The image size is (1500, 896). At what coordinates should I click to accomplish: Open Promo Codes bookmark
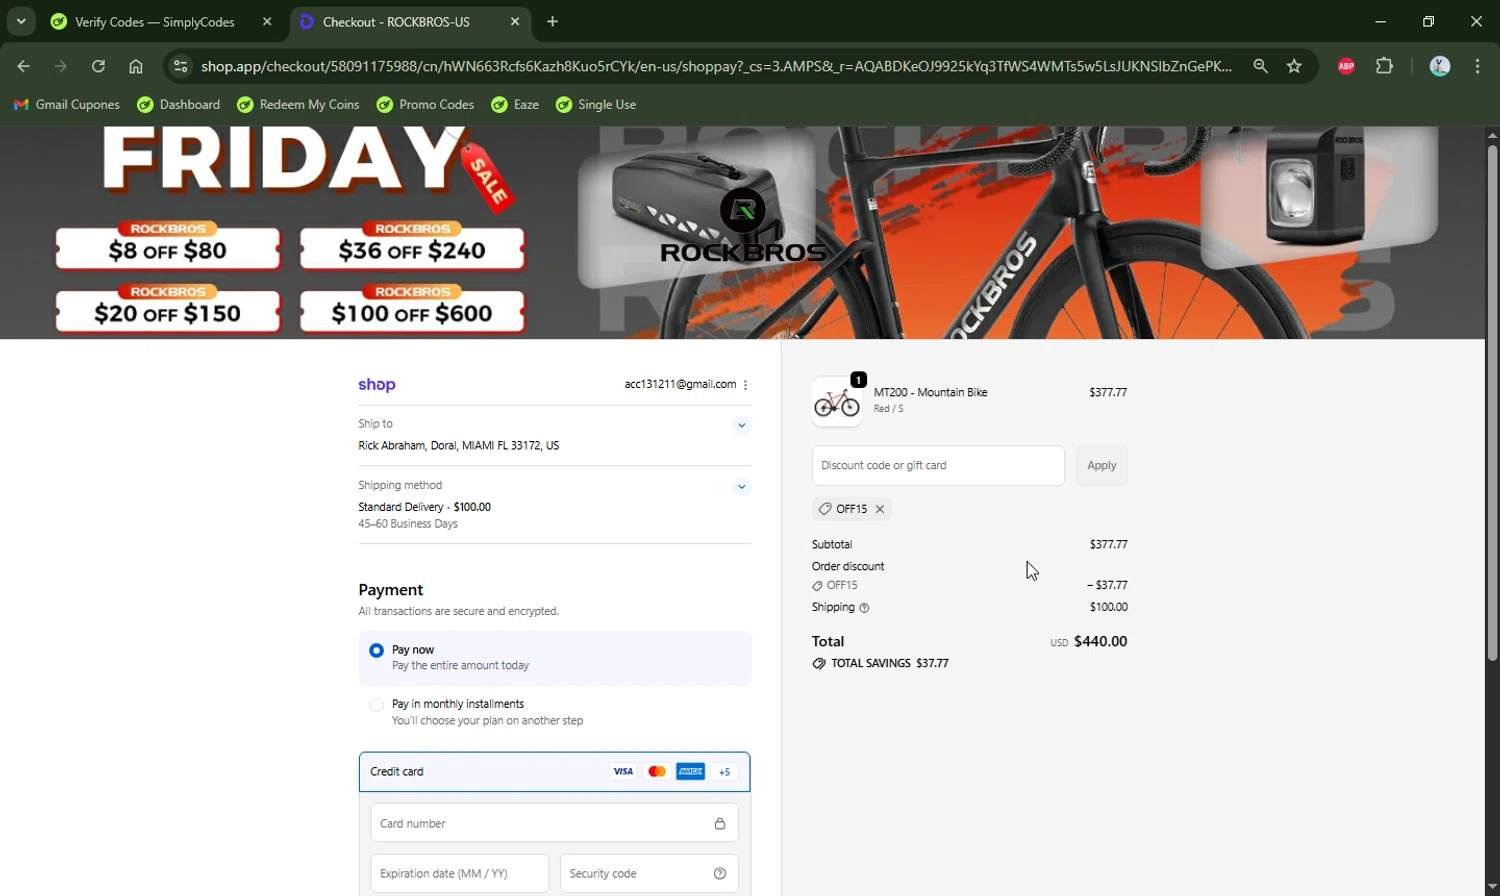pyautogui.click(x=425, y=104)
